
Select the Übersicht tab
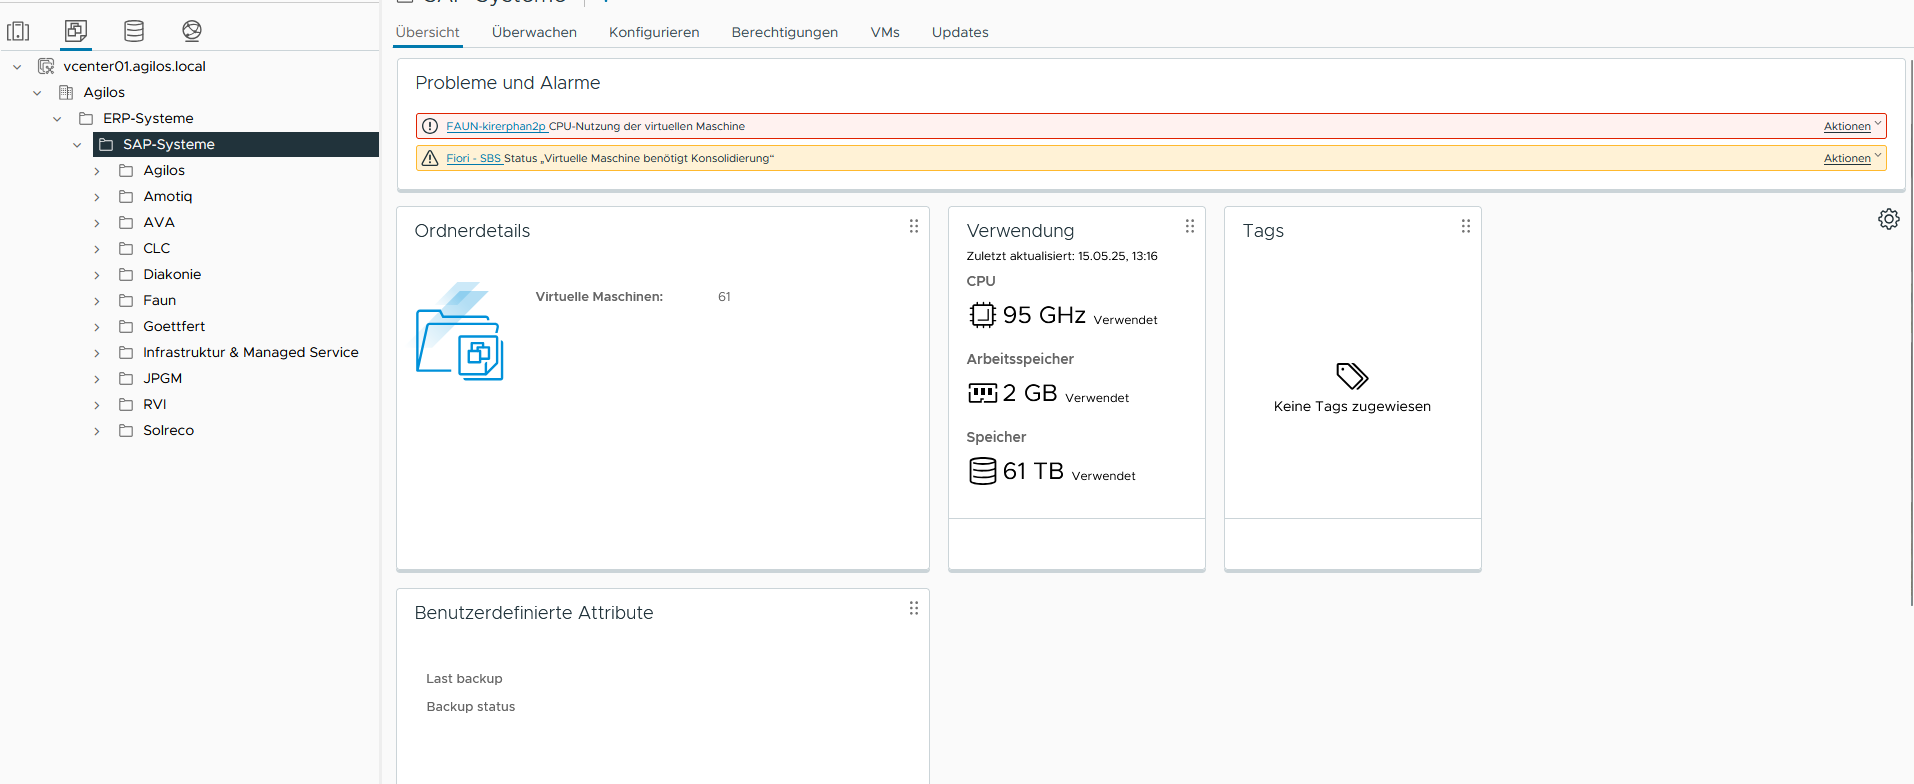tap(428, 32)
